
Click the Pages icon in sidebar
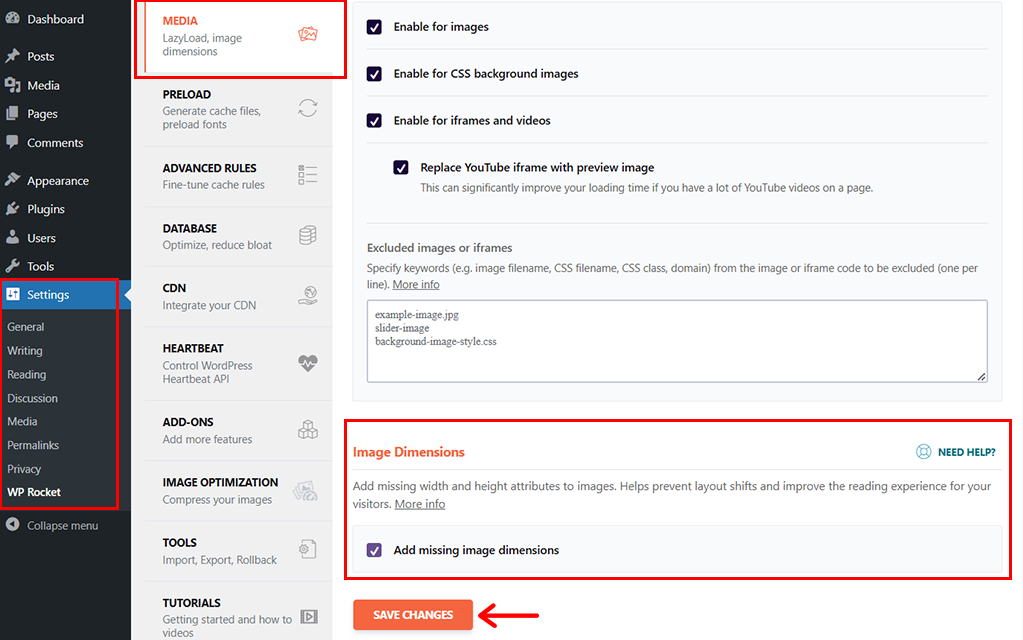pos(12,114)
